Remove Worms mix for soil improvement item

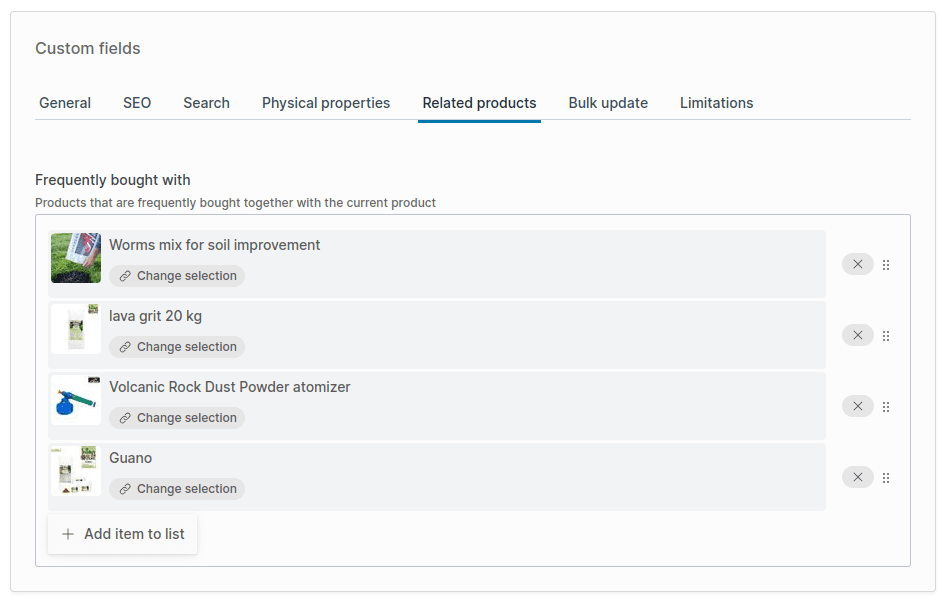click(857, 264)
